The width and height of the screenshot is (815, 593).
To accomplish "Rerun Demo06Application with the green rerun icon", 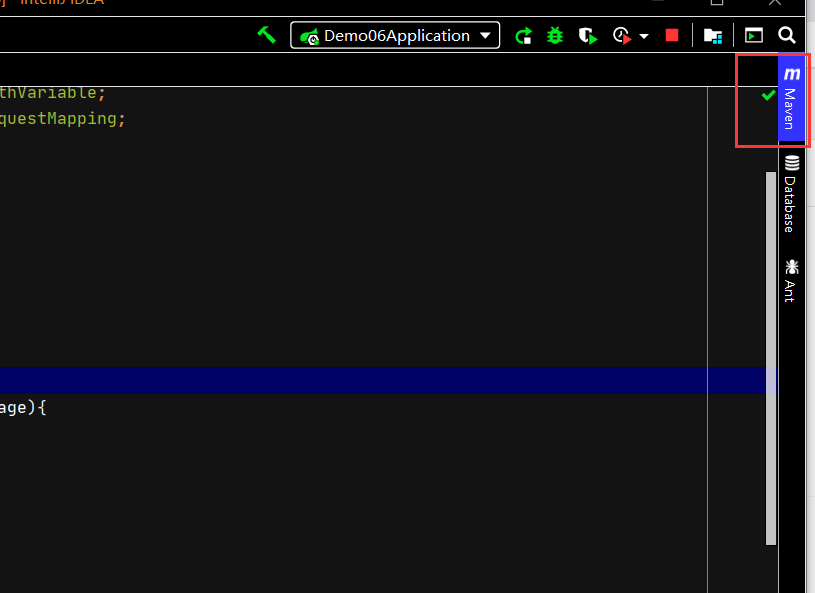I will 523,36.
